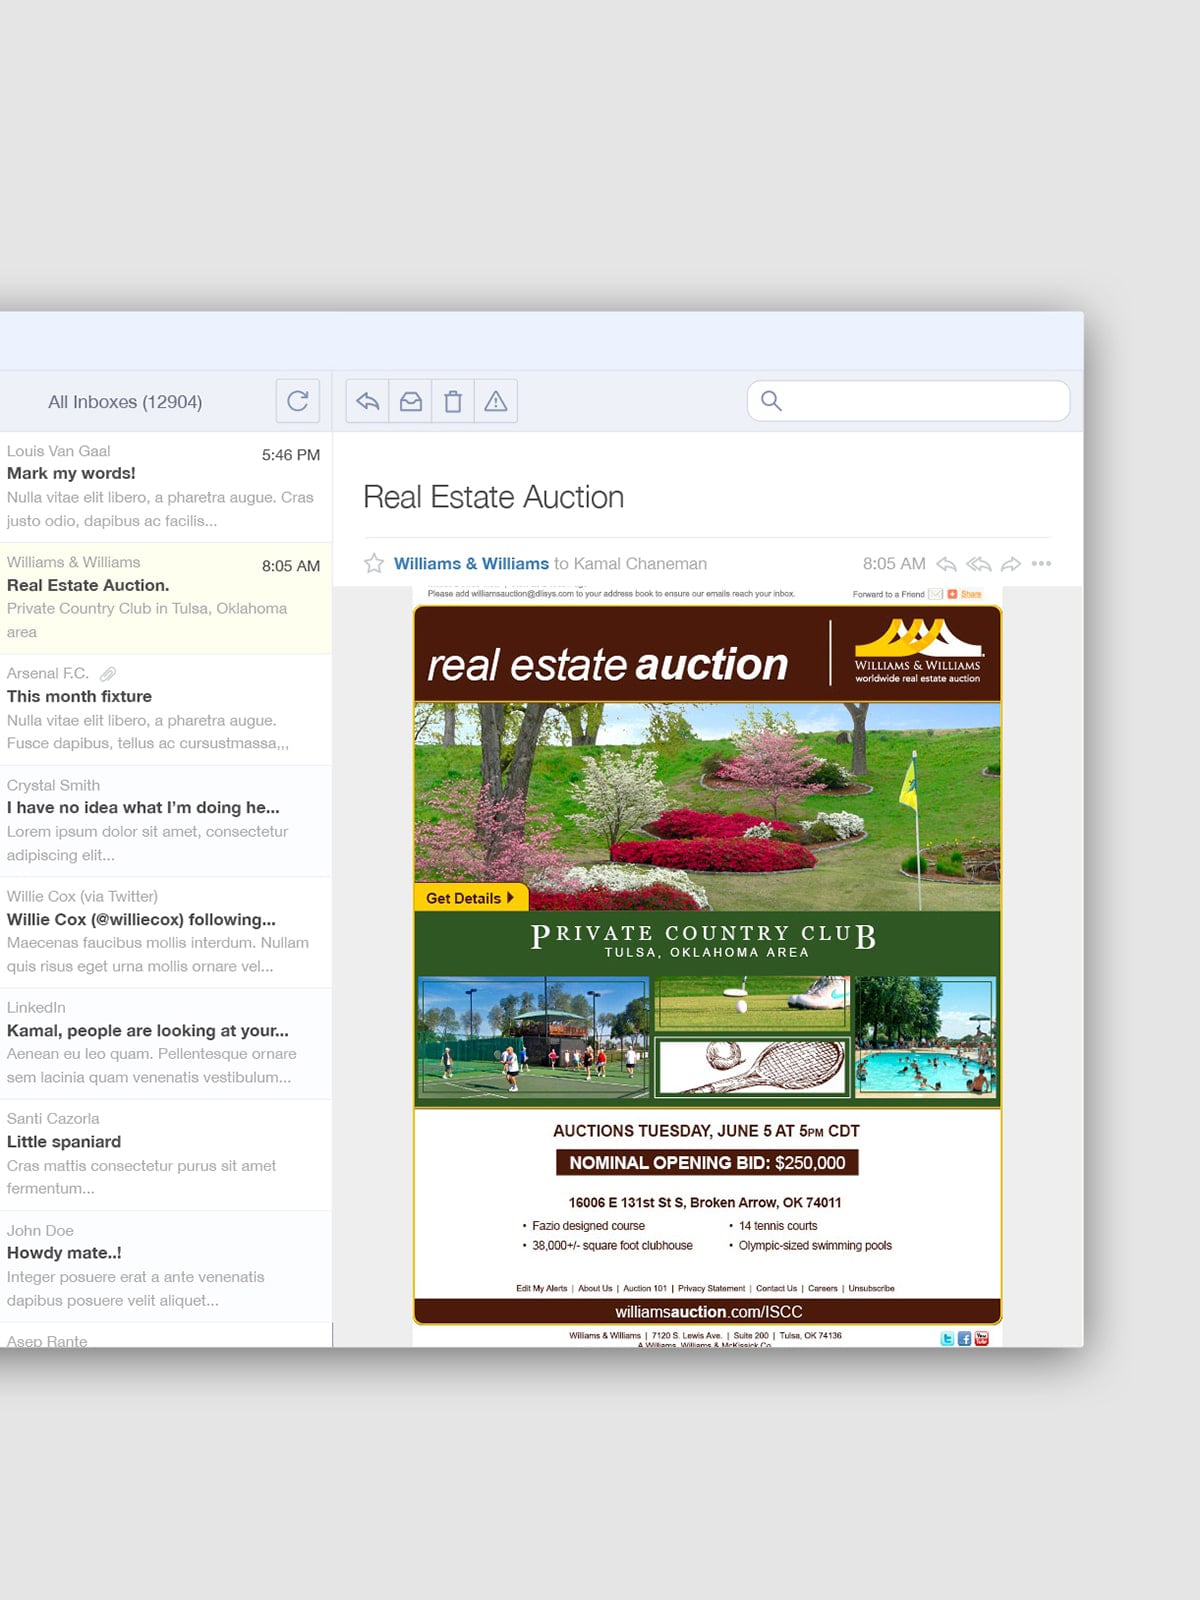Click the search input field
Viewport: 1200px width, 1600px height.
click(x=920, y=401)
